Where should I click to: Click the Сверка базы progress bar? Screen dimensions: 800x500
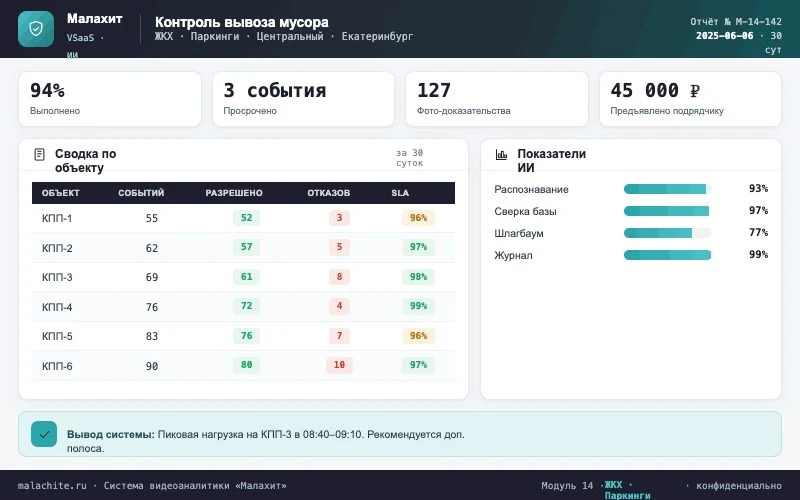click(667, 211)
